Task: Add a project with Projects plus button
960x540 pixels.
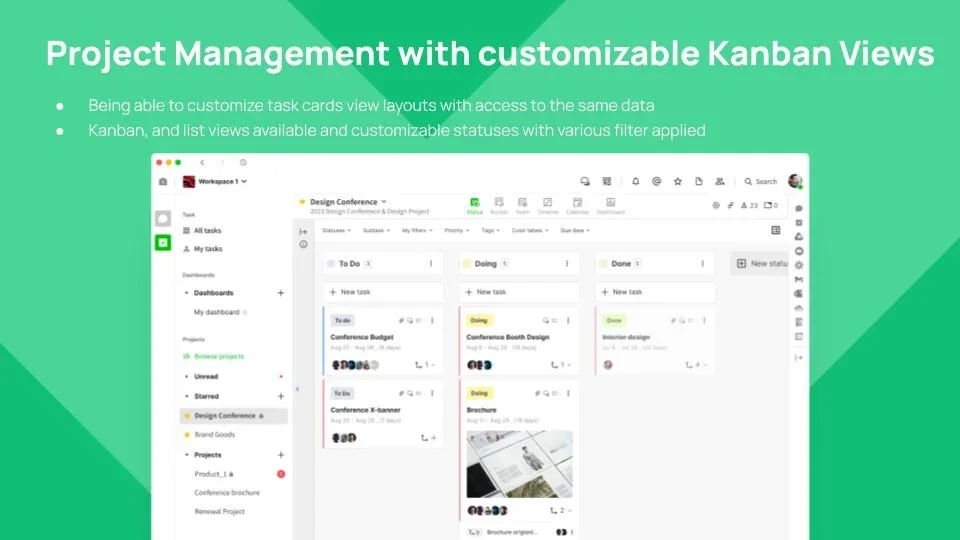Action: [280, 455]
